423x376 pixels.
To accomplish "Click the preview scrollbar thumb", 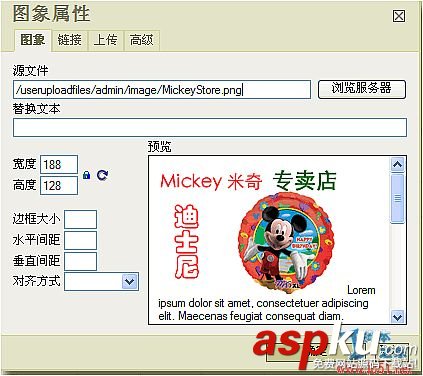I will tap(397, 198).
